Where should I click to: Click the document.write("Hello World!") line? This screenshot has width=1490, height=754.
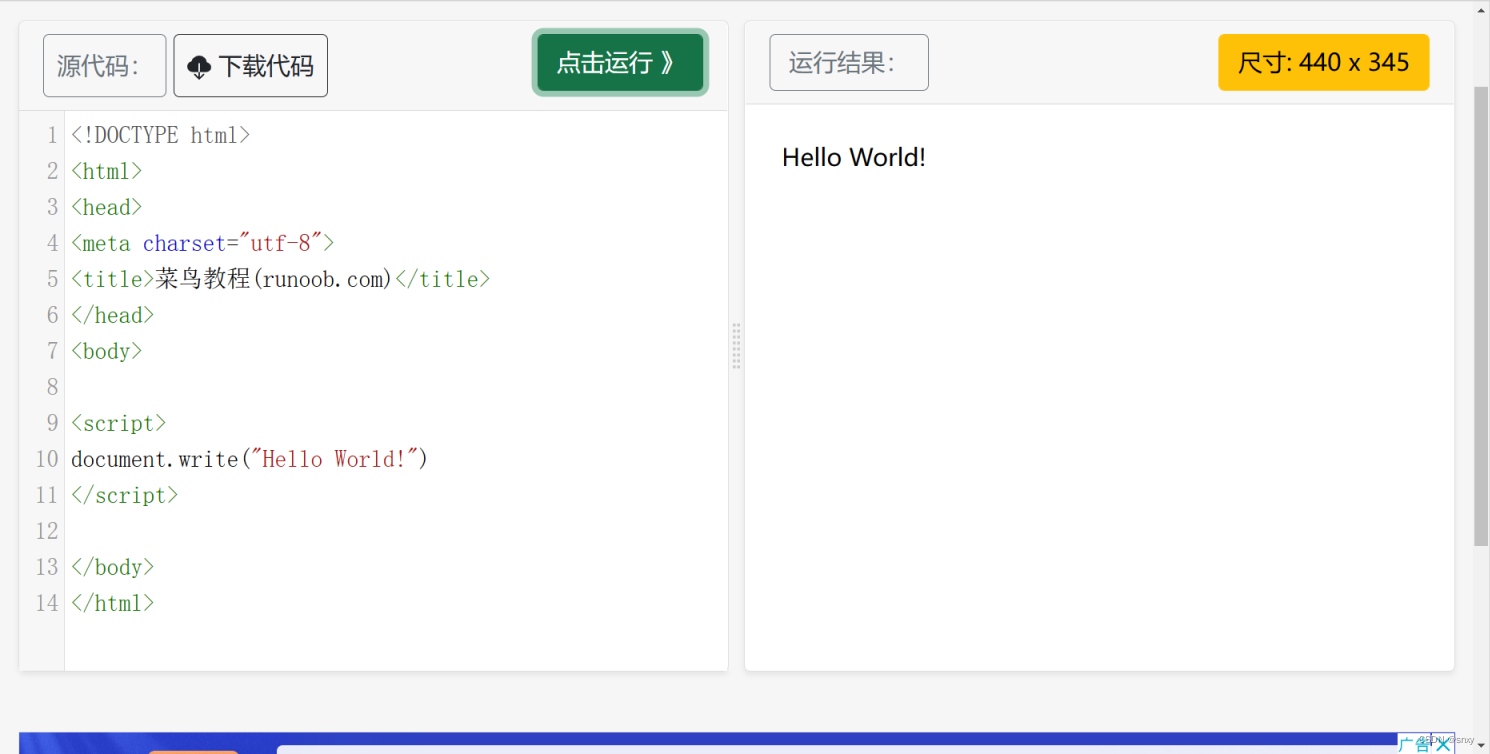pos(250,459)
